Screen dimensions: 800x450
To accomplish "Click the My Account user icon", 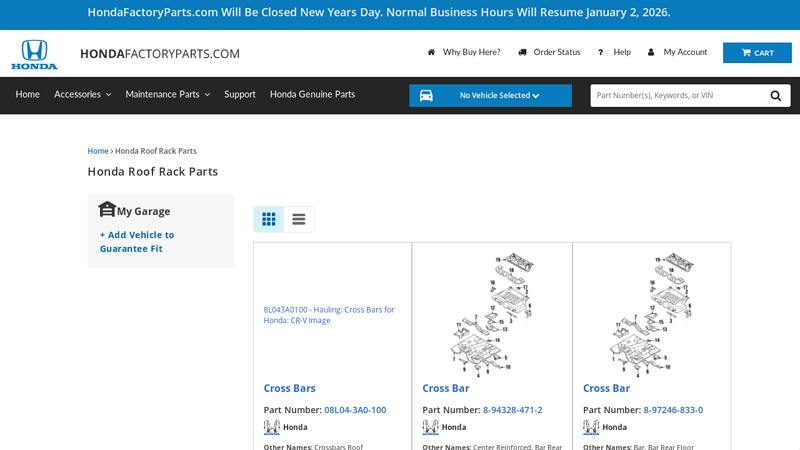I will [651, 52].
